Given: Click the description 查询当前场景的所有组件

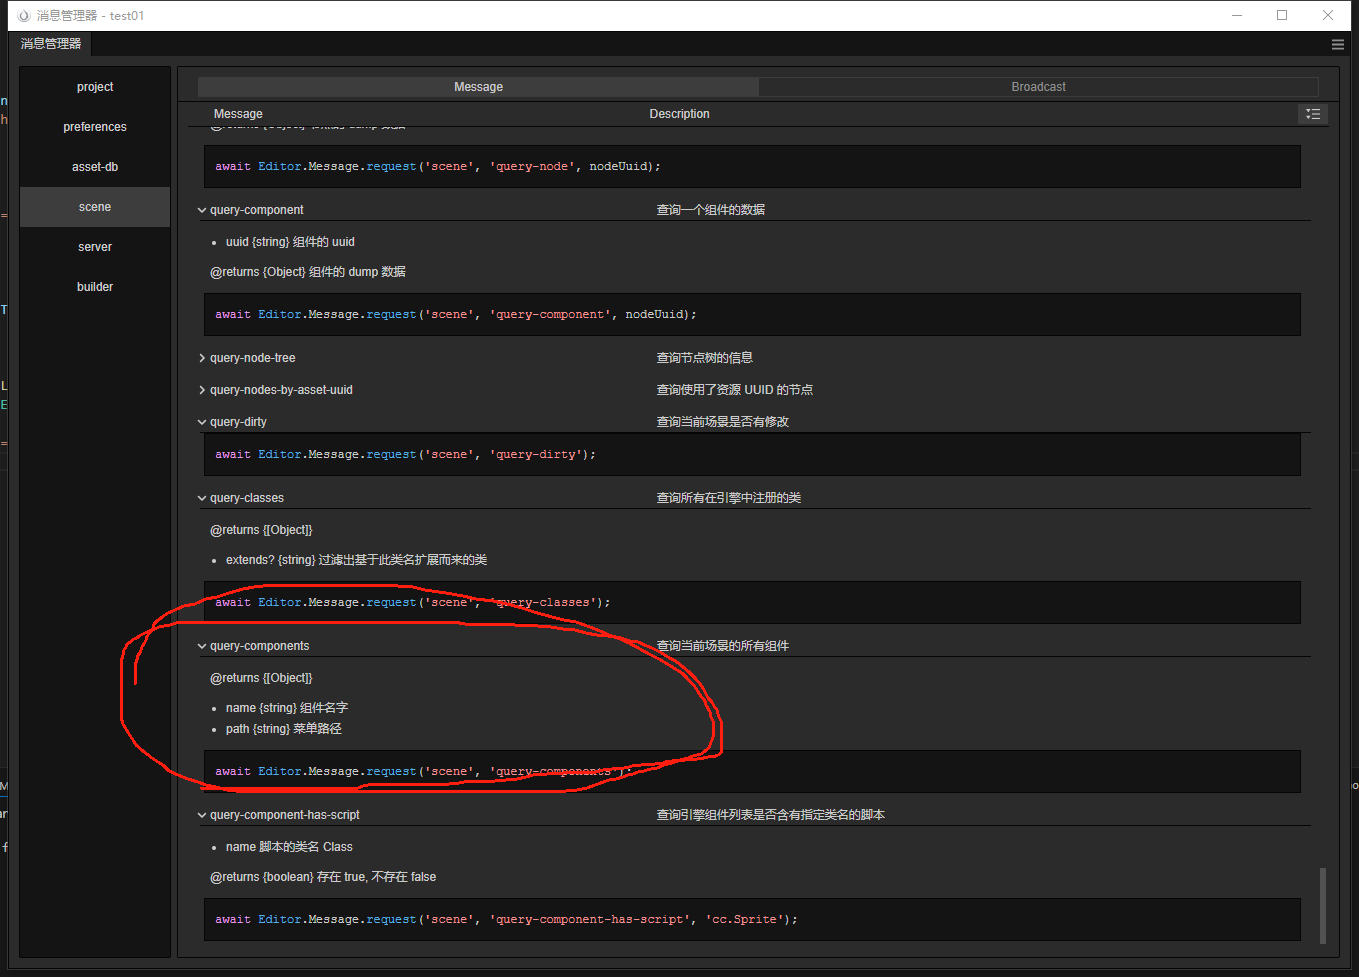Looking at the screenshot, I should (723, 646).
